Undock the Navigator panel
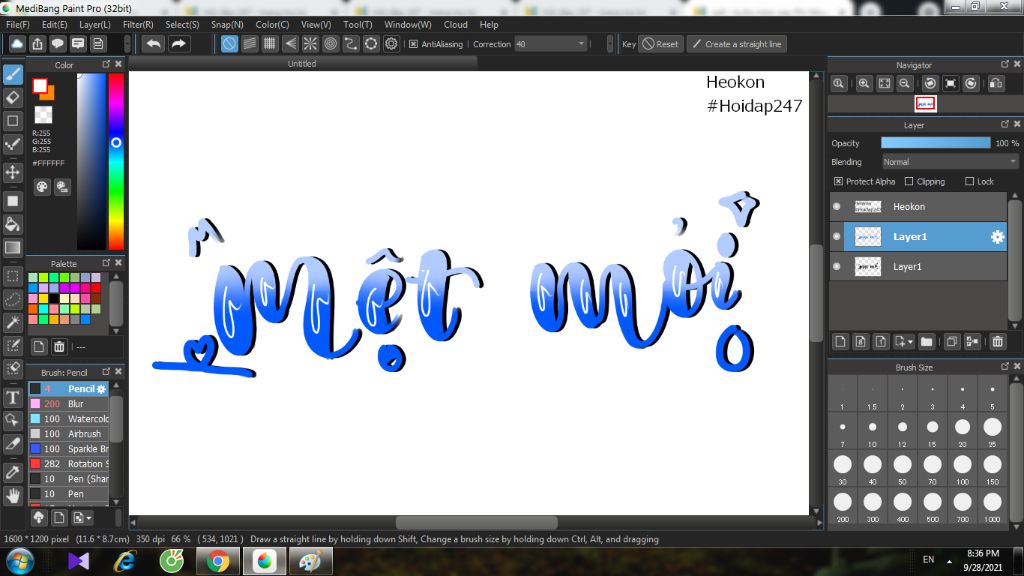Viewport: 1024px width, 576px height. tap(1004, 64)
